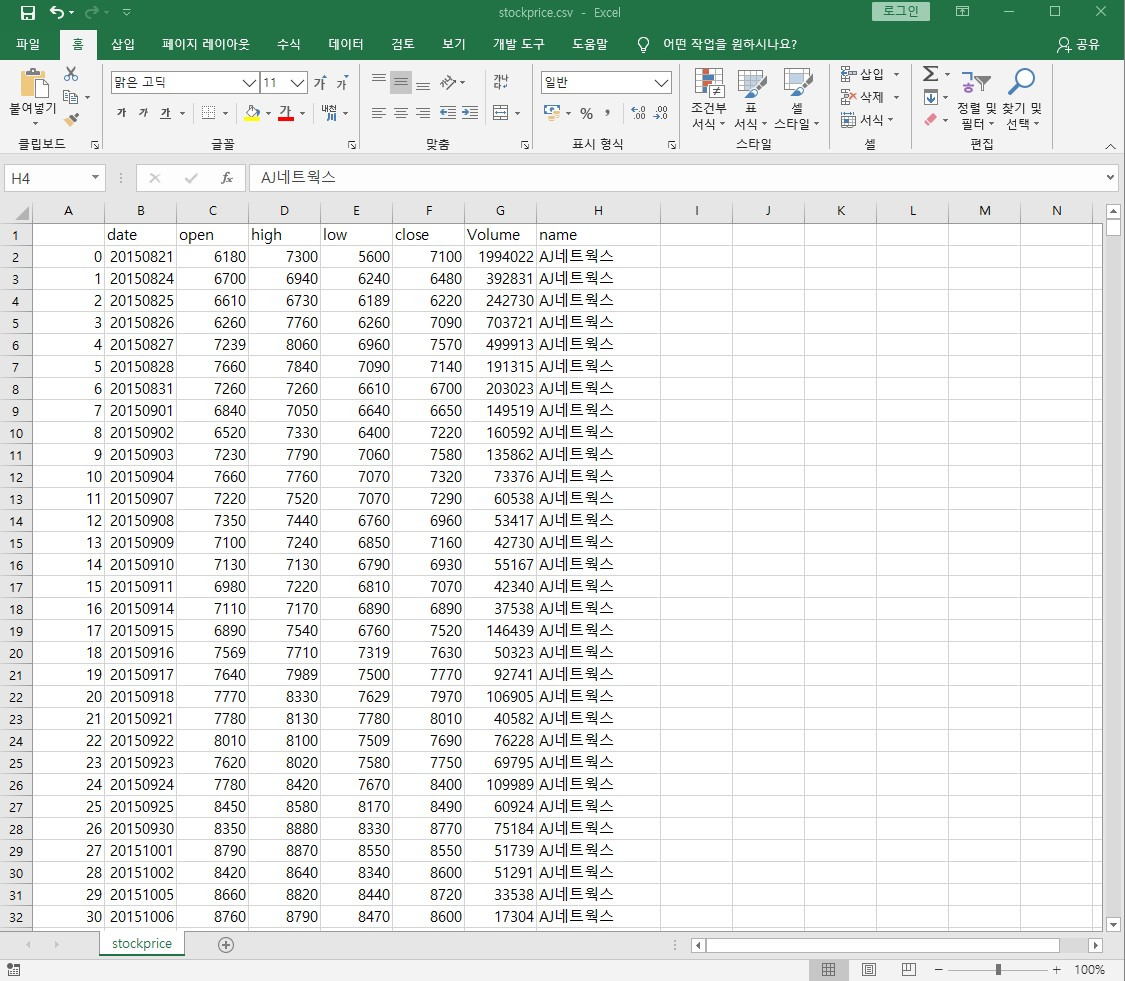Screen dimensions: 1125x981
Task: Open the font size dropdown
Action: pyautogui.click(x=298, y=83)
